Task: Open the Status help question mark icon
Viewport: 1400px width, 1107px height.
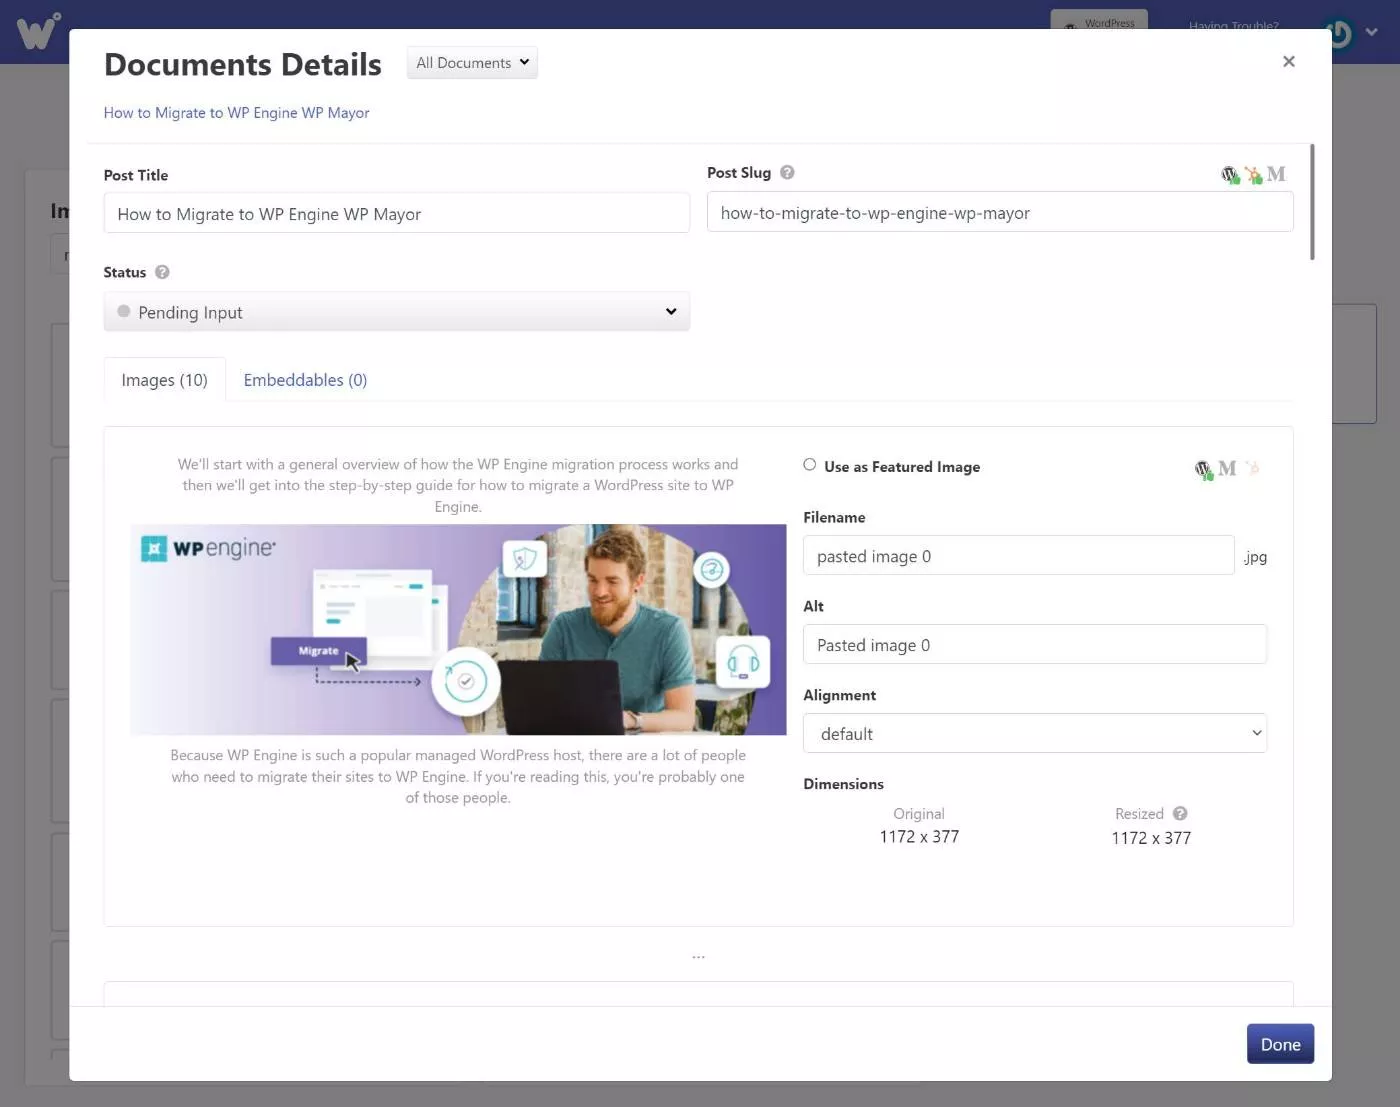Action: coord(162,272)
